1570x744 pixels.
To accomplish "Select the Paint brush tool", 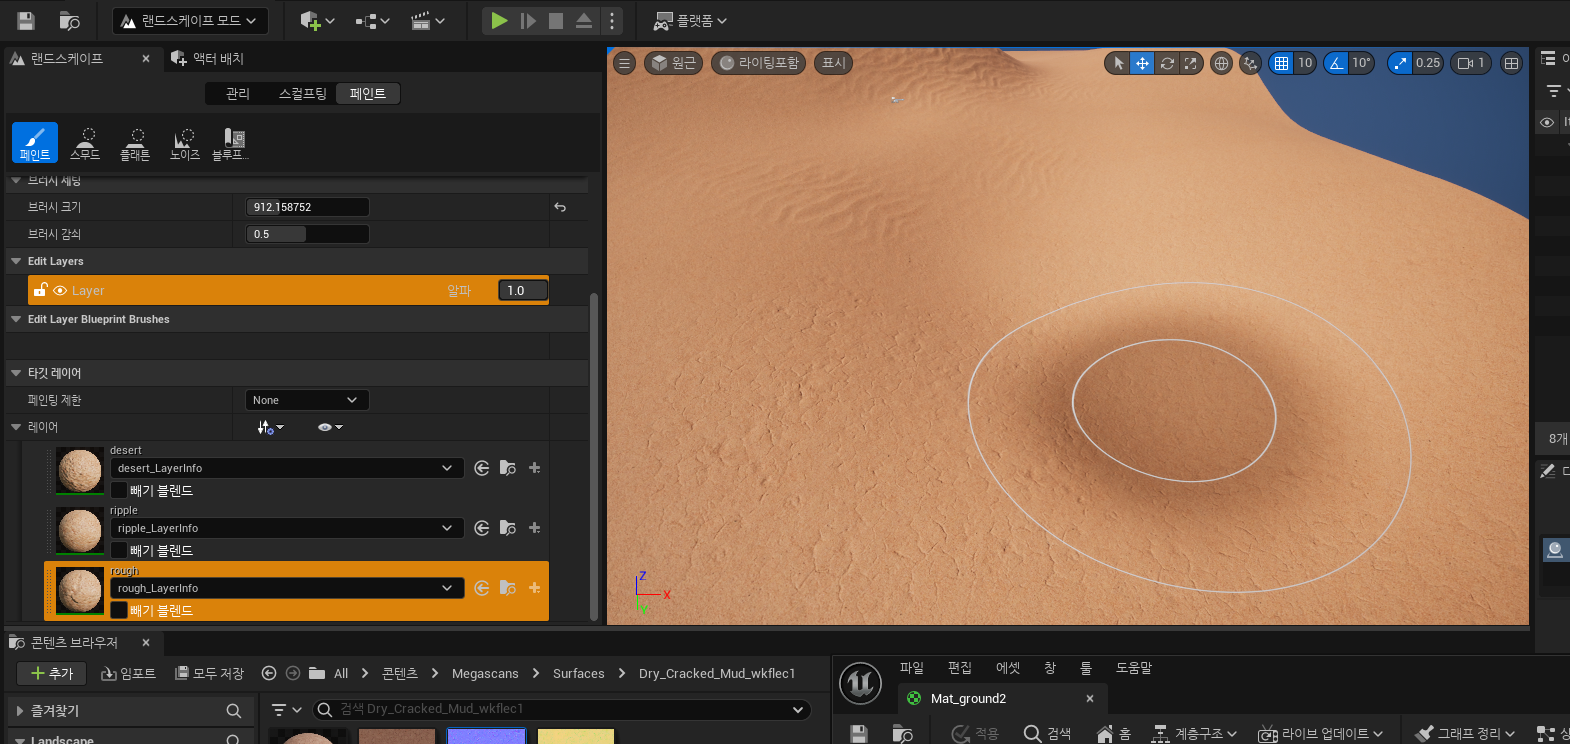I will click(35, 142).
